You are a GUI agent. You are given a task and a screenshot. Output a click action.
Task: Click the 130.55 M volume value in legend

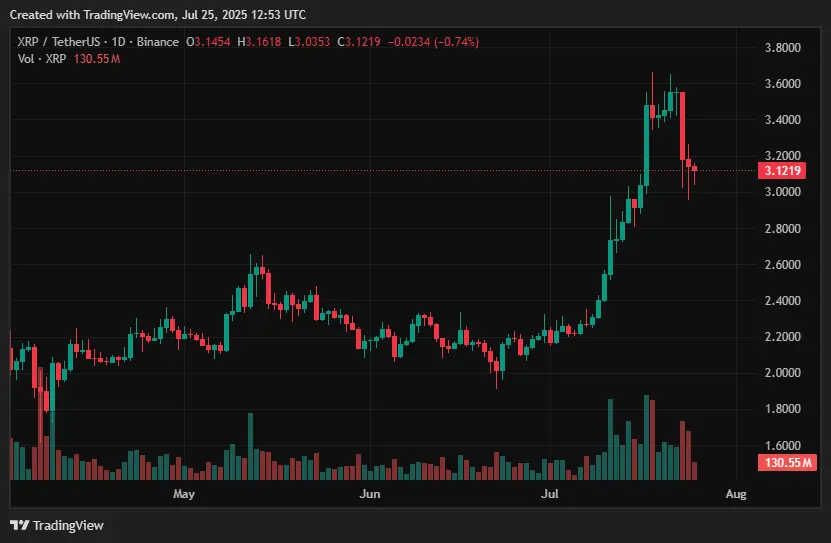pos(97,59)
